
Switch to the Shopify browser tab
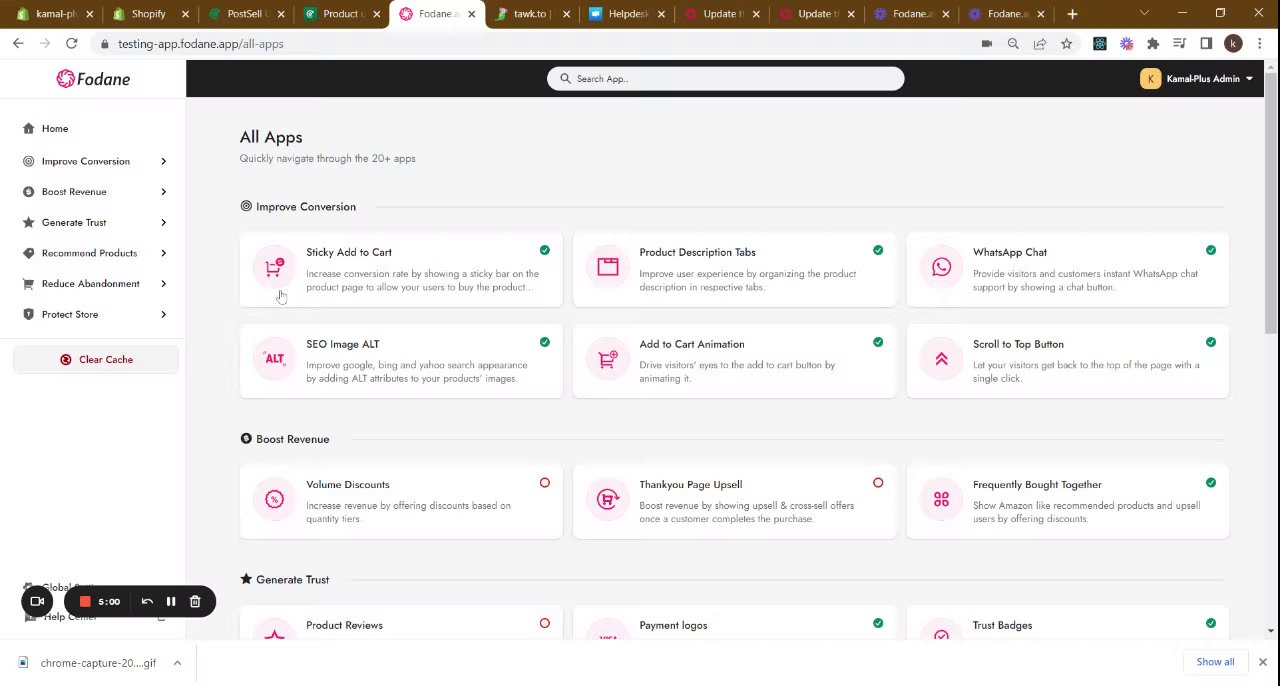(x=147, y=14)
